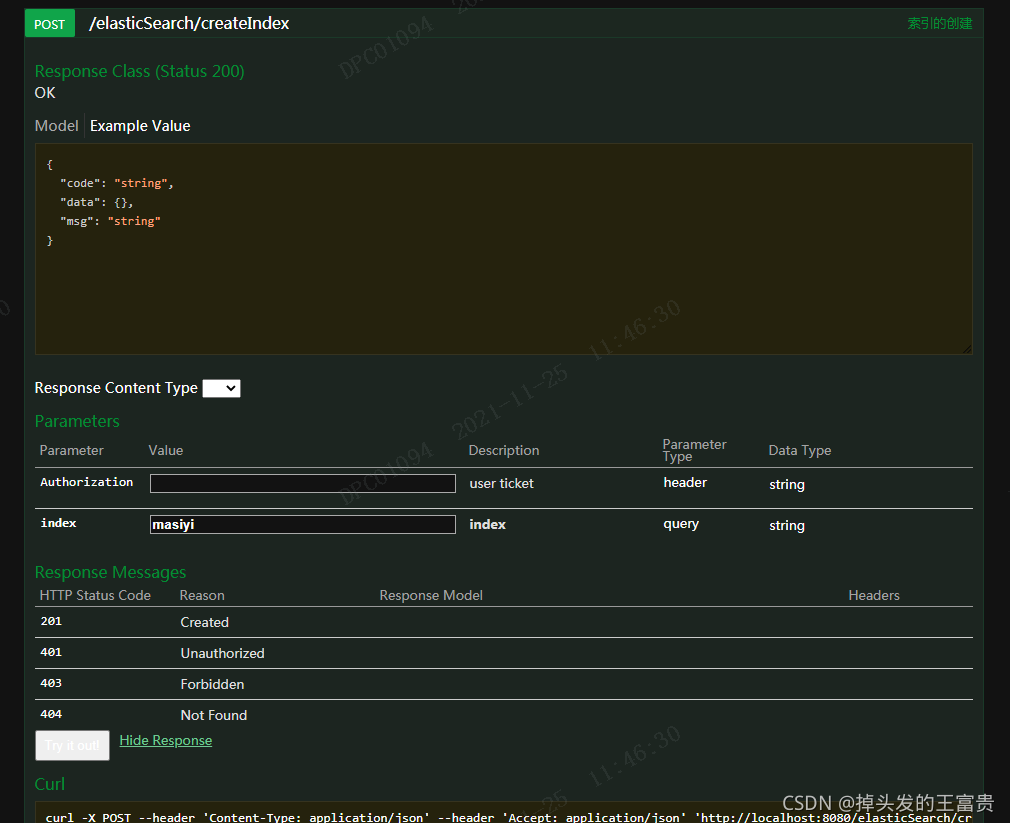Click the "Not Found" reason text
Image resolution: width=1010 pixels, height=823 pixels.
coord(213,715)
